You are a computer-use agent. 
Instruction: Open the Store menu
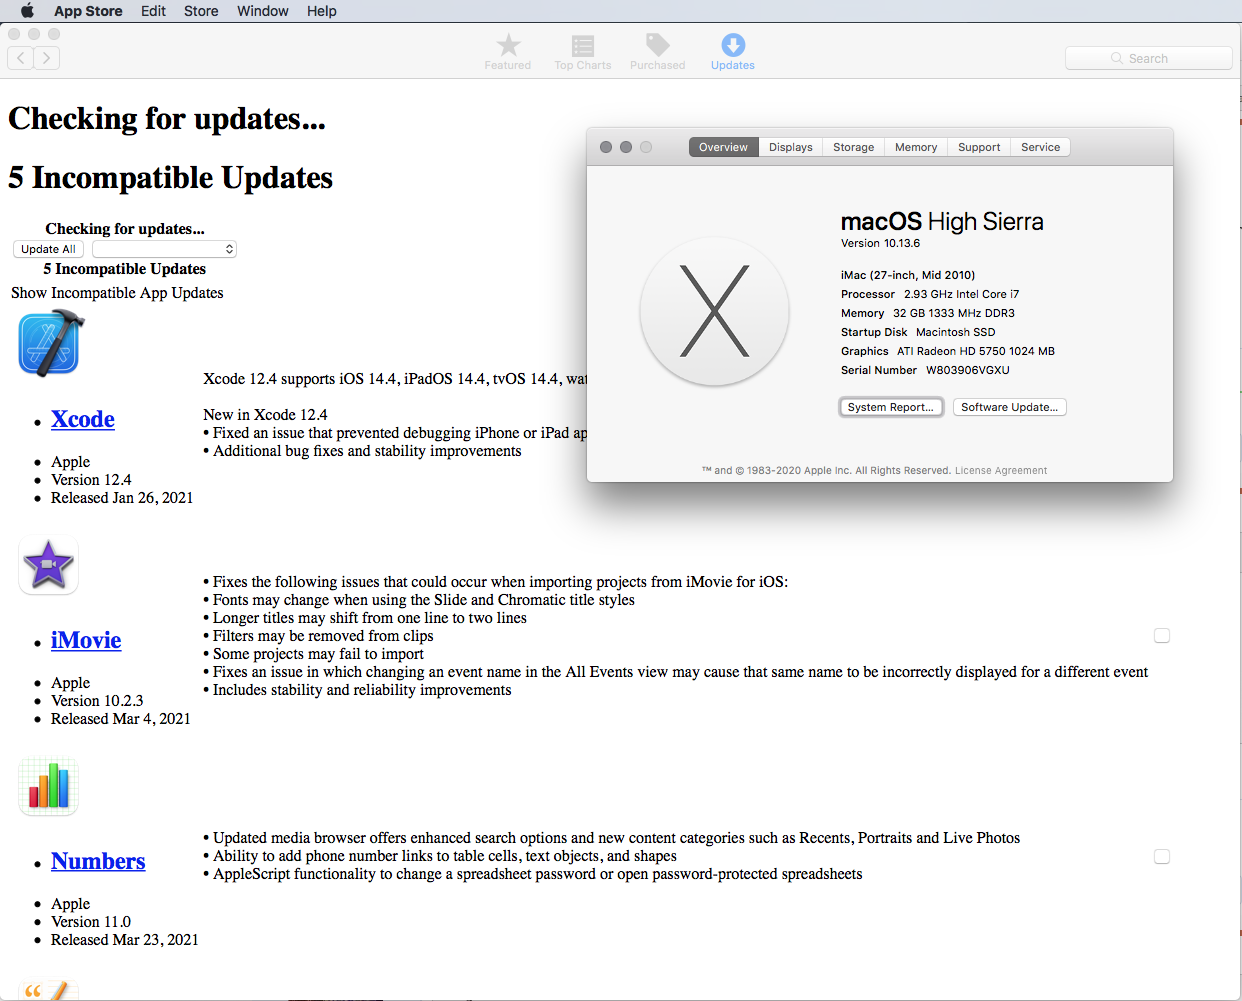tap(201, 11)
